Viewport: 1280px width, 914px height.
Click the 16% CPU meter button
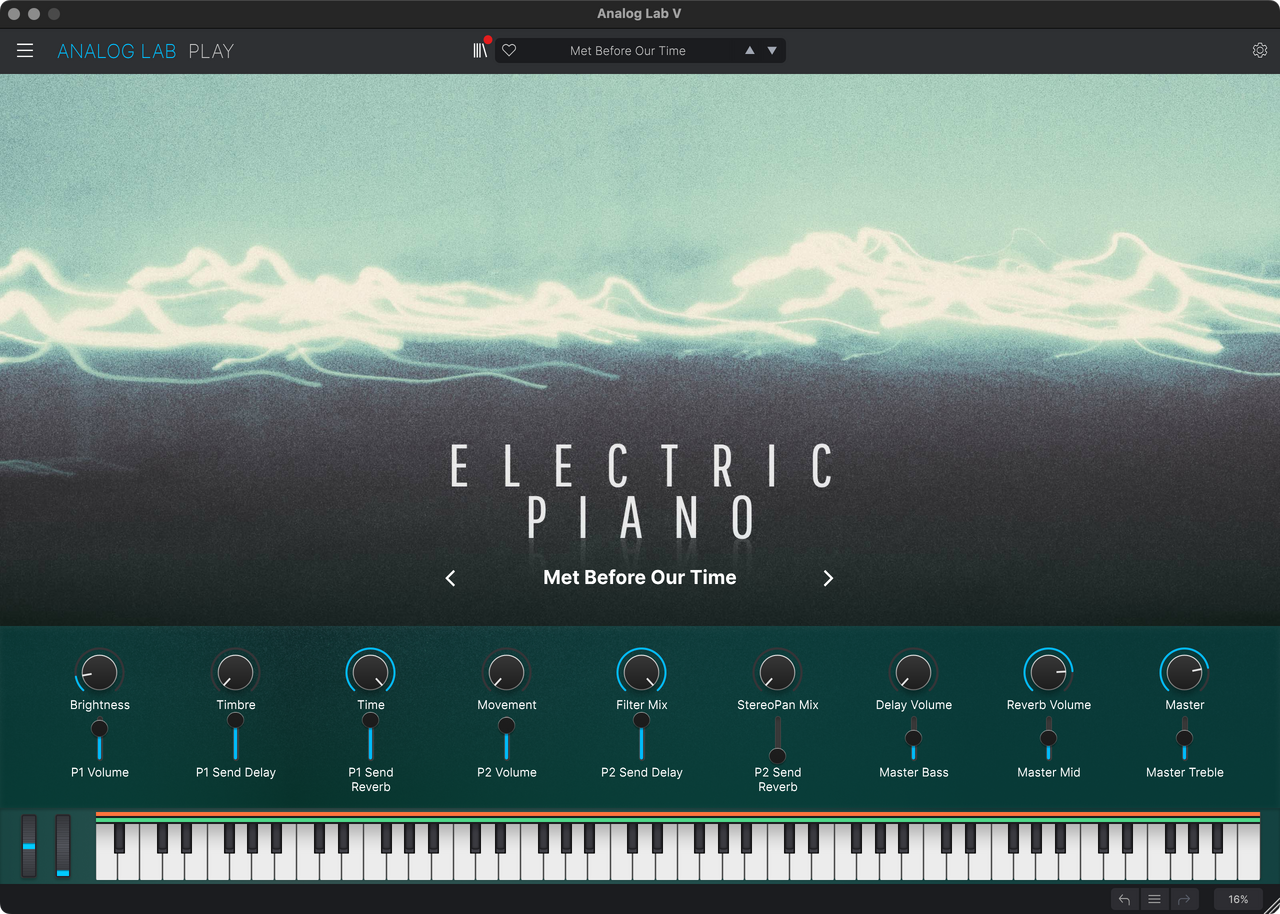[x=1238, y=899]
